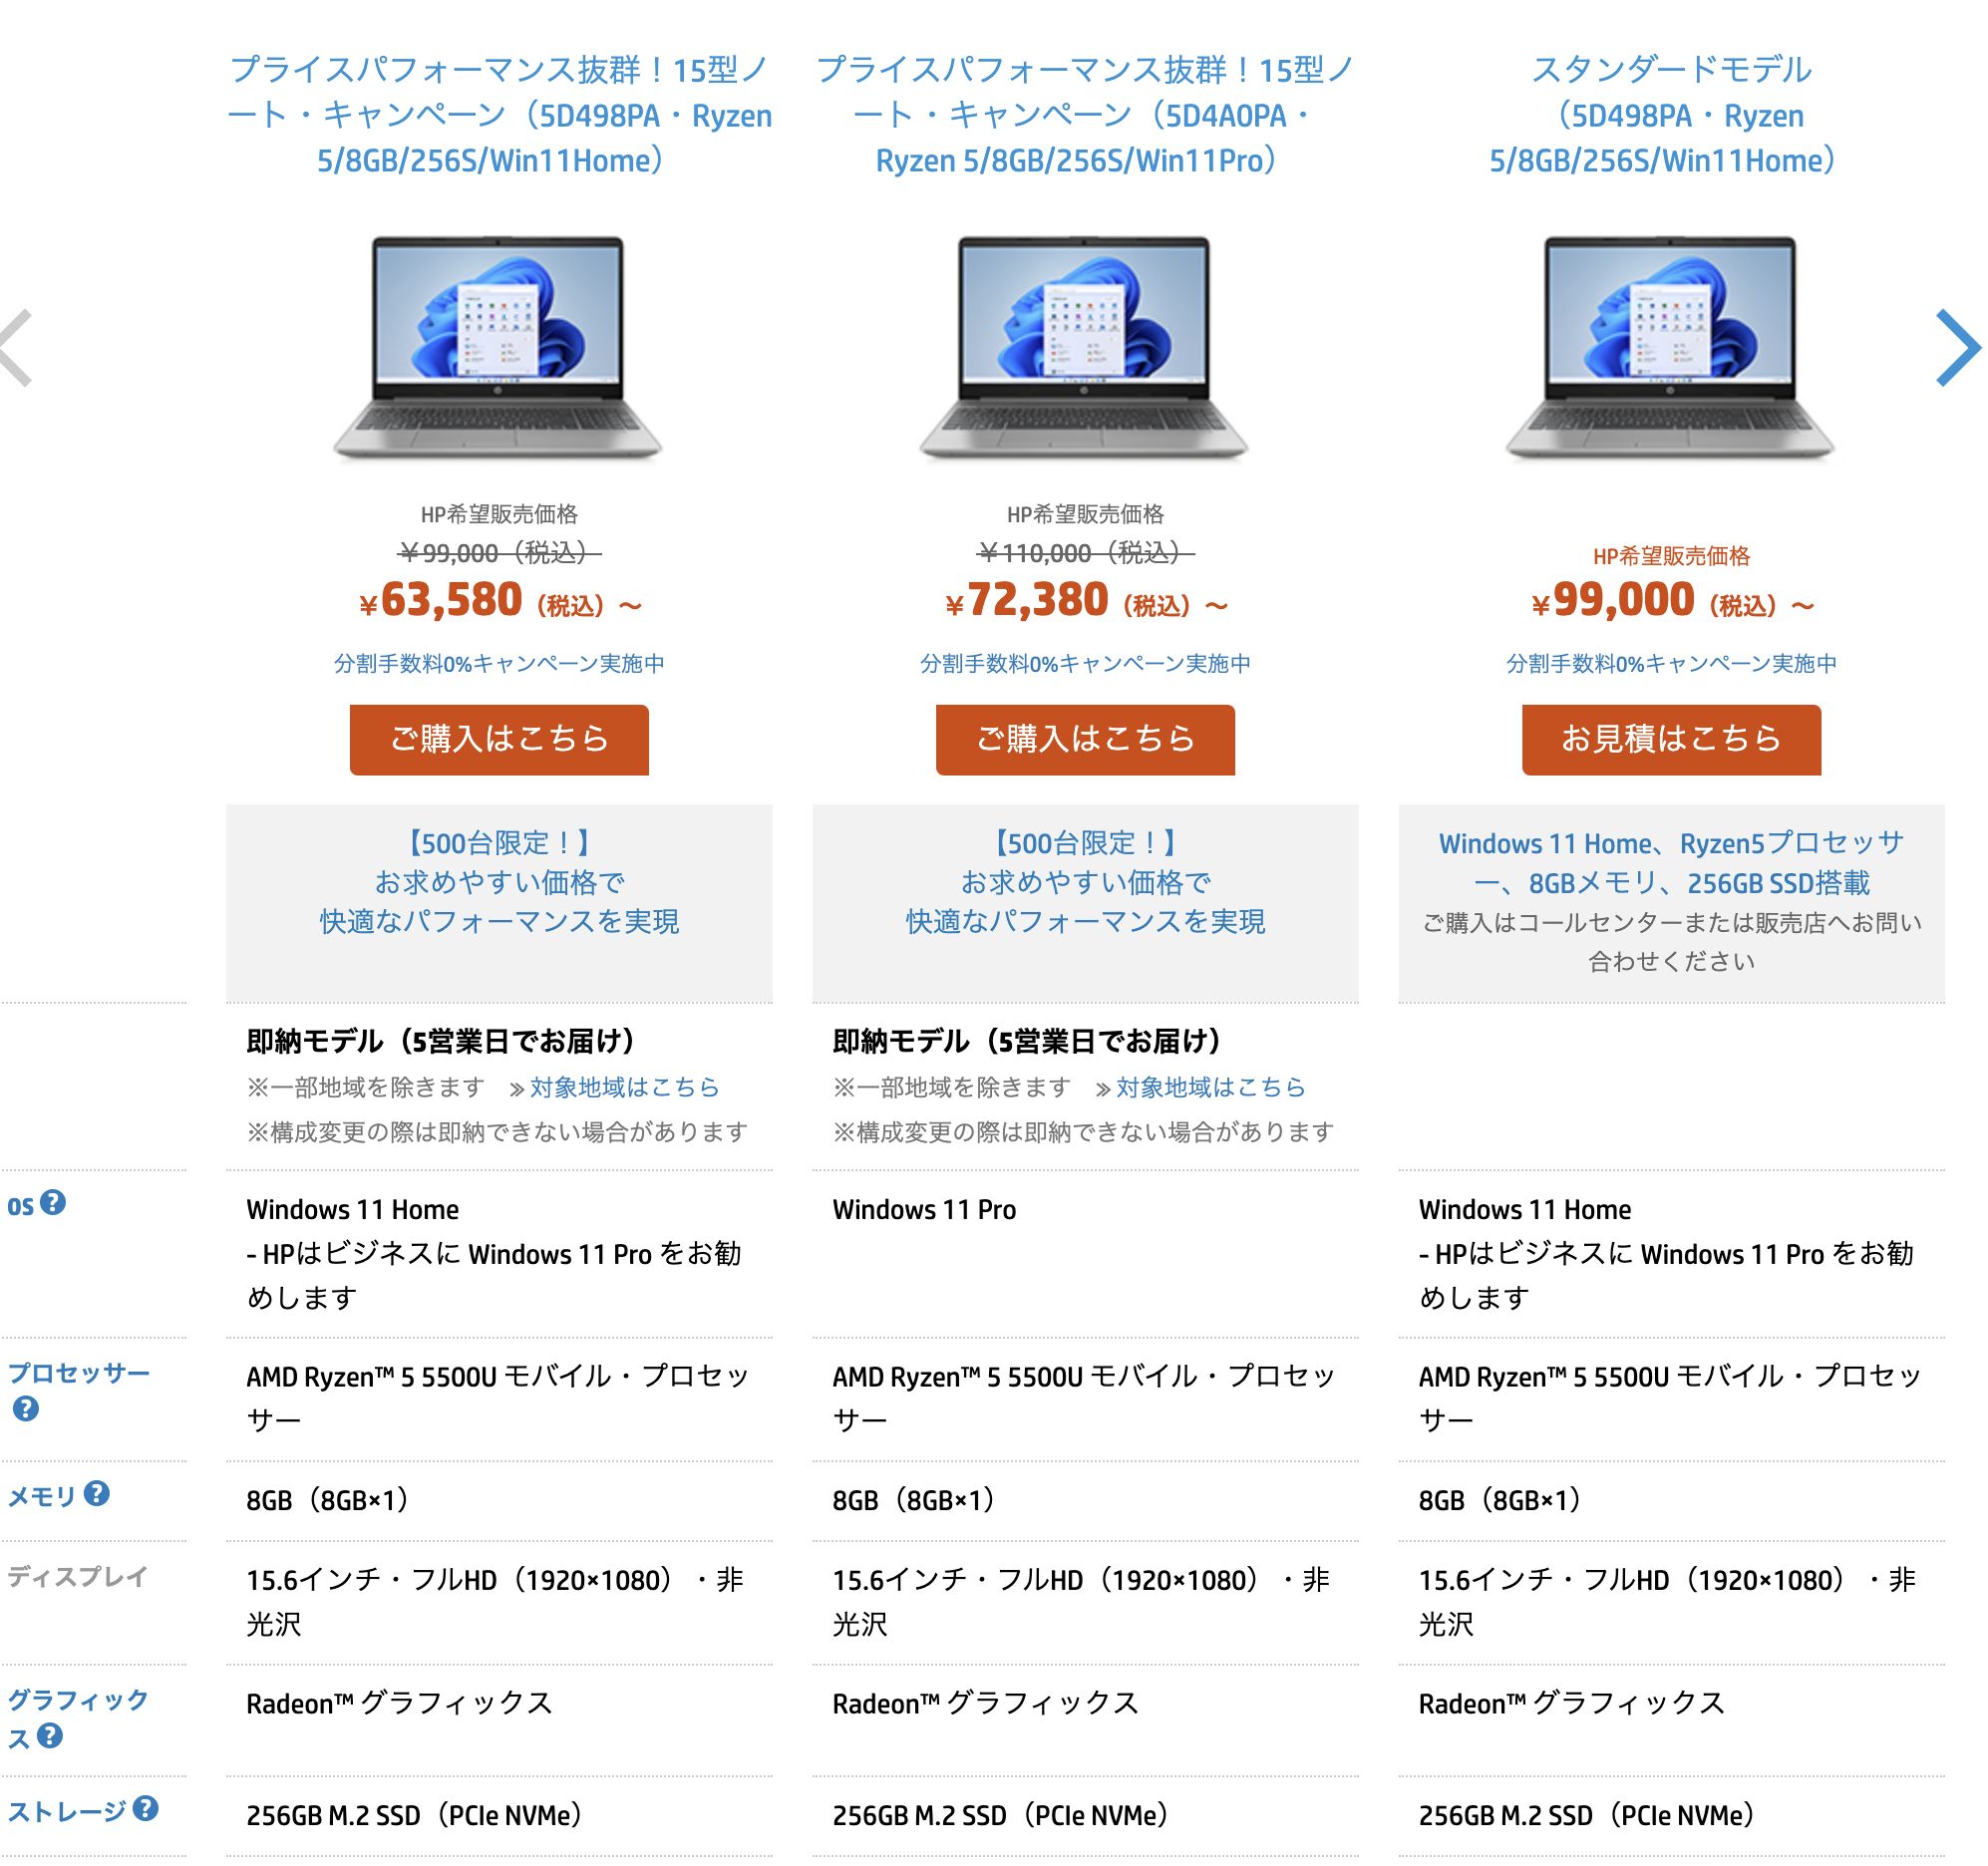Viewport: 1988px width, 1866px height.
Task: Open the 5D4A0PA Win11Pro campaign title link
Action: pos(1085,115)
